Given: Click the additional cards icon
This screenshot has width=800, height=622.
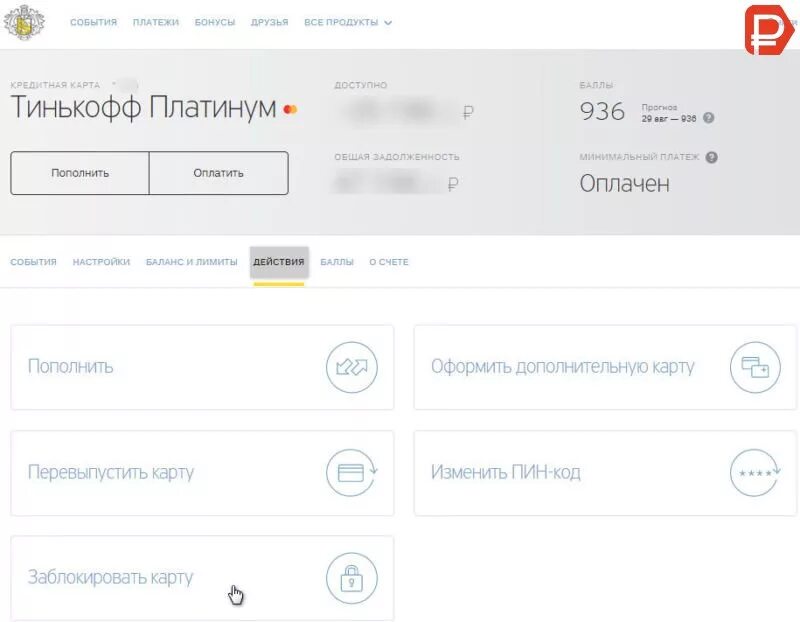Looking at the screenshot, I should tap(755, 367).
